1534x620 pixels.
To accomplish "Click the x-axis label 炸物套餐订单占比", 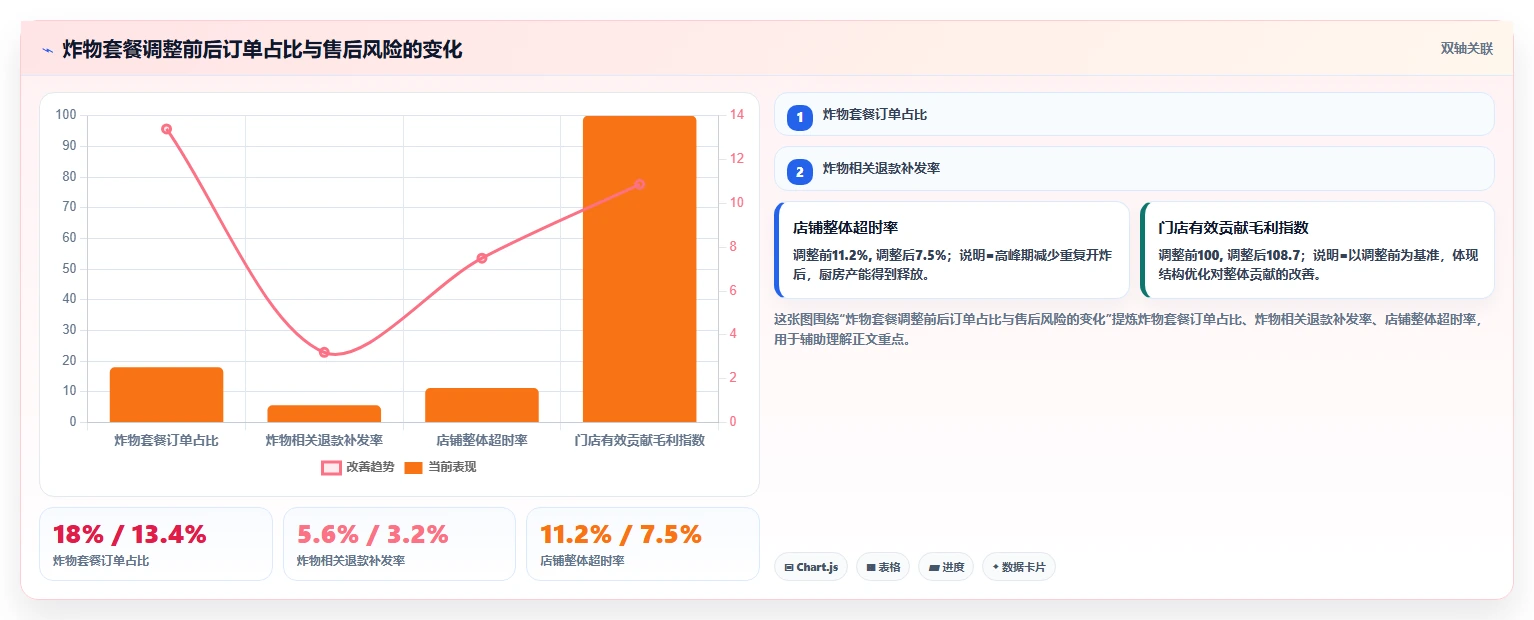I will click(166, 440).
